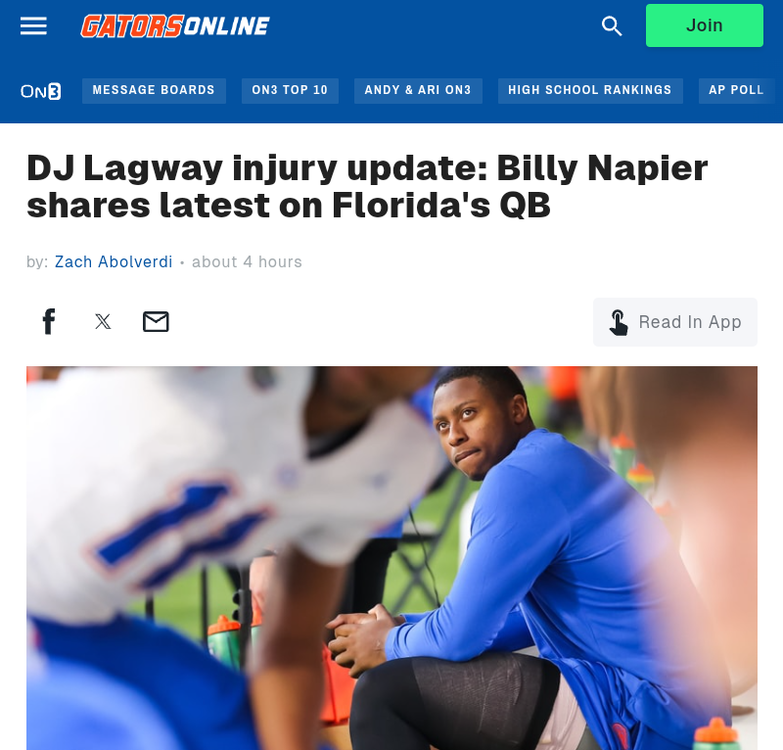Click the green Join button
Viewport: 783px width, 750px height.
click(704, 25)
